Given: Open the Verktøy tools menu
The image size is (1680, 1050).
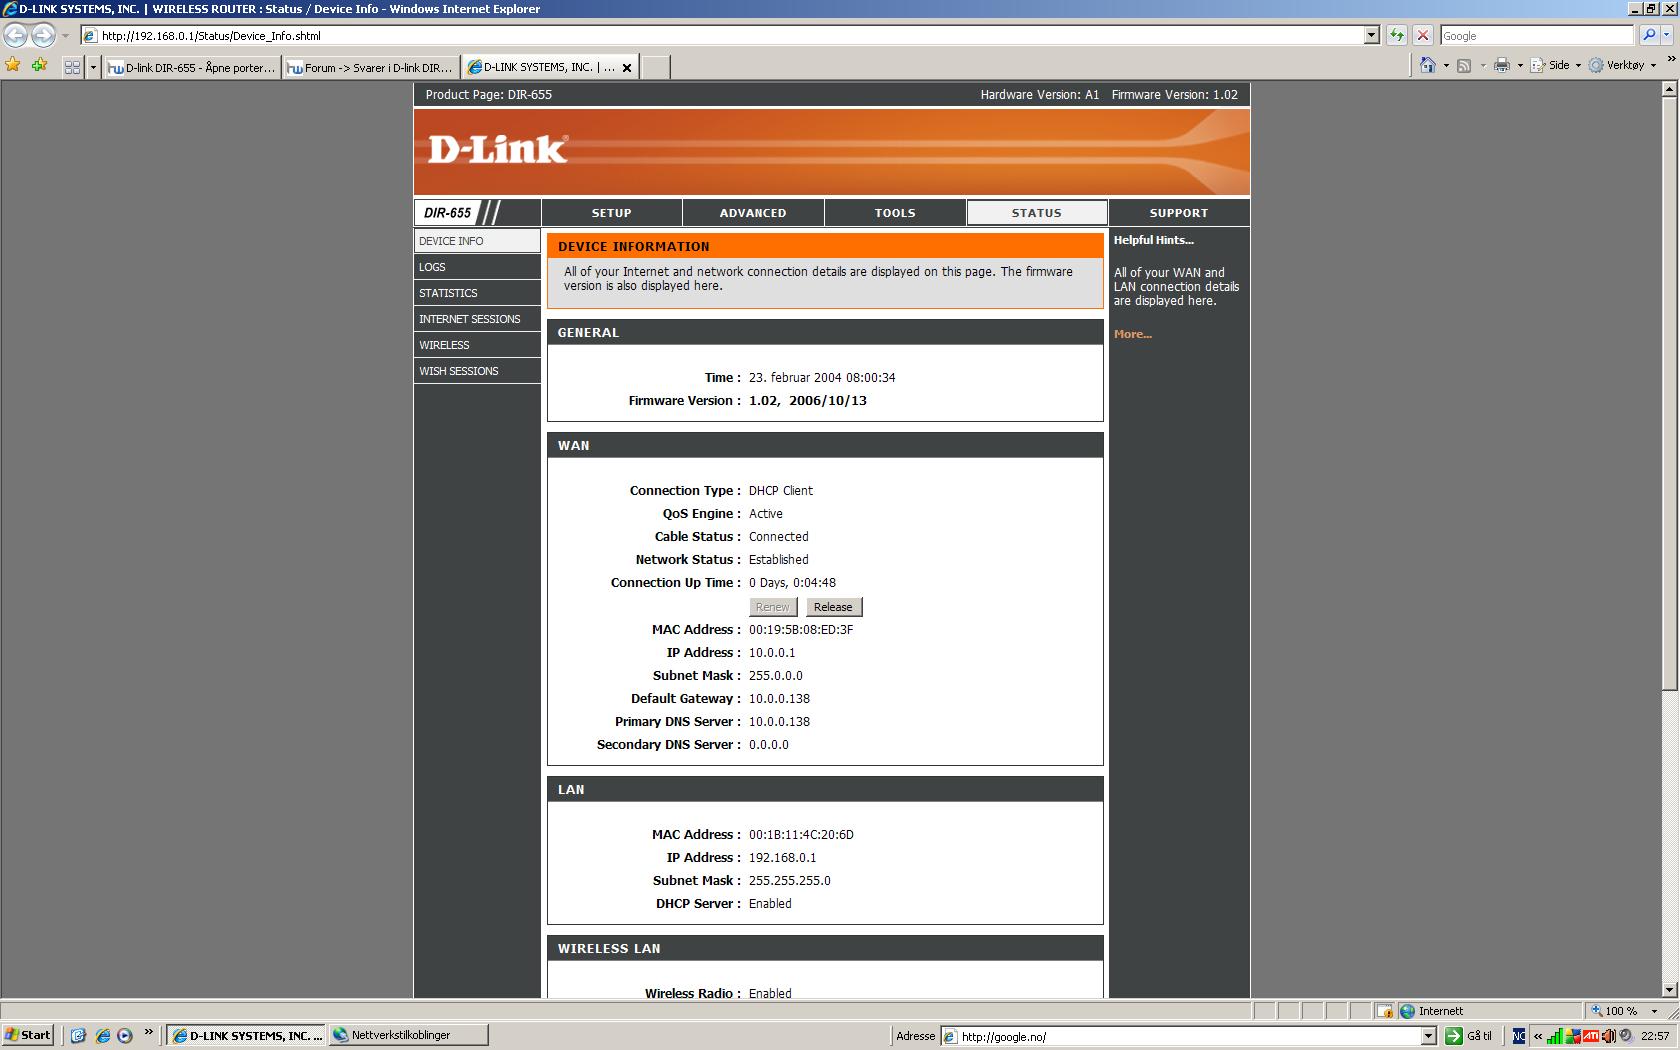Looking at the screenshot, I should coord(1624,65).
